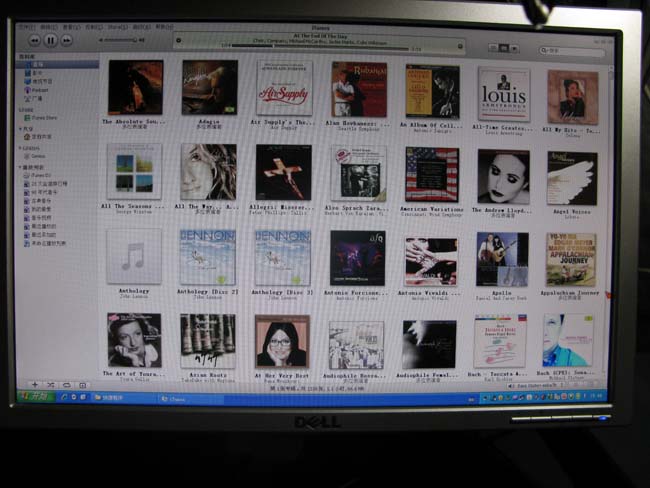Screen dimensions: 650x488
Task: Open the Louis Armstrong album cover
Action: 504,94
